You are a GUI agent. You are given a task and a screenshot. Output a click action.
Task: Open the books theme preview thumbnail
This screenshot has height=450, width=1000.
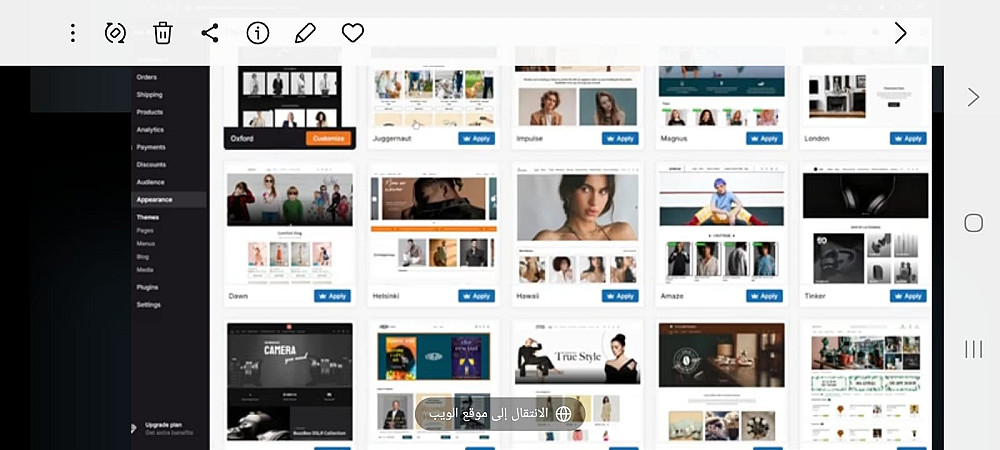tap(434, 381)
